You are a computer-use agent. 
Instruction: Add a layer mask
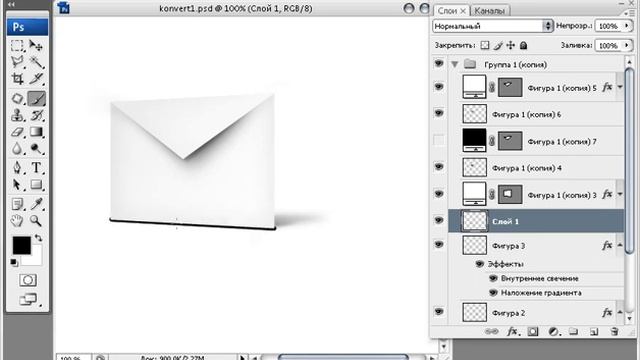533,332
